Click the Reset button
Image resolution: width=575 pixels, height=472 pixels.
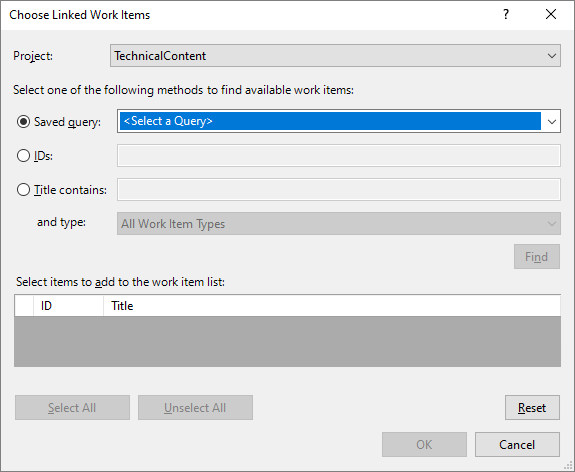pyautogui.click(x=532, y=407)
